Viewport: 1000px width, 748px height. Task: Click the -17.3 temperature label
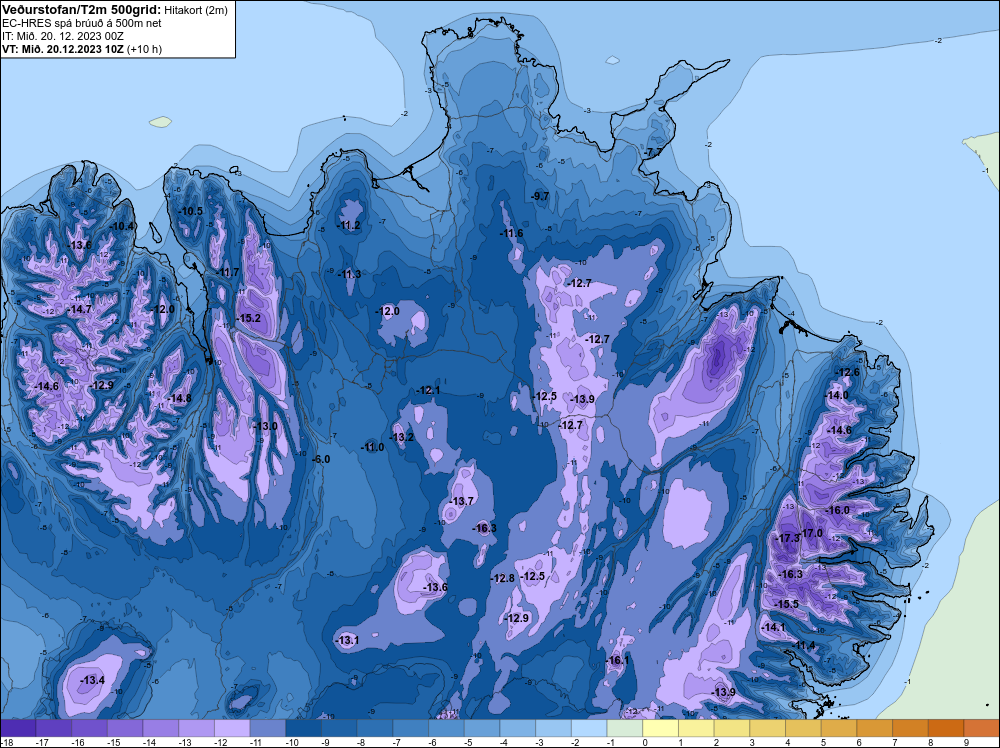pos(788,538)
